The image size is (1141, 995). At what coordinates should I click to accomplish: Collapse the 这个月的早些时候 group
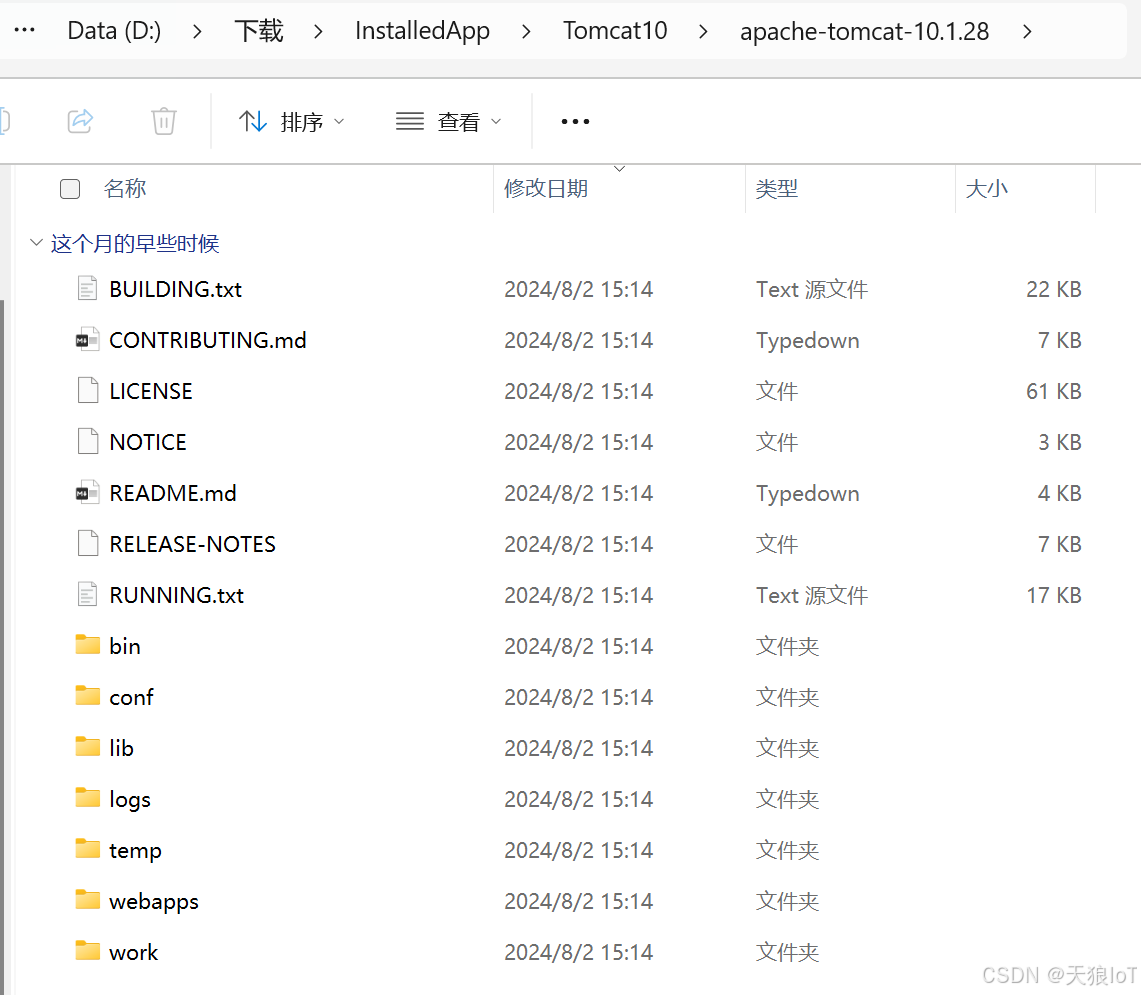pyautogui.click(x=36, y=242)
